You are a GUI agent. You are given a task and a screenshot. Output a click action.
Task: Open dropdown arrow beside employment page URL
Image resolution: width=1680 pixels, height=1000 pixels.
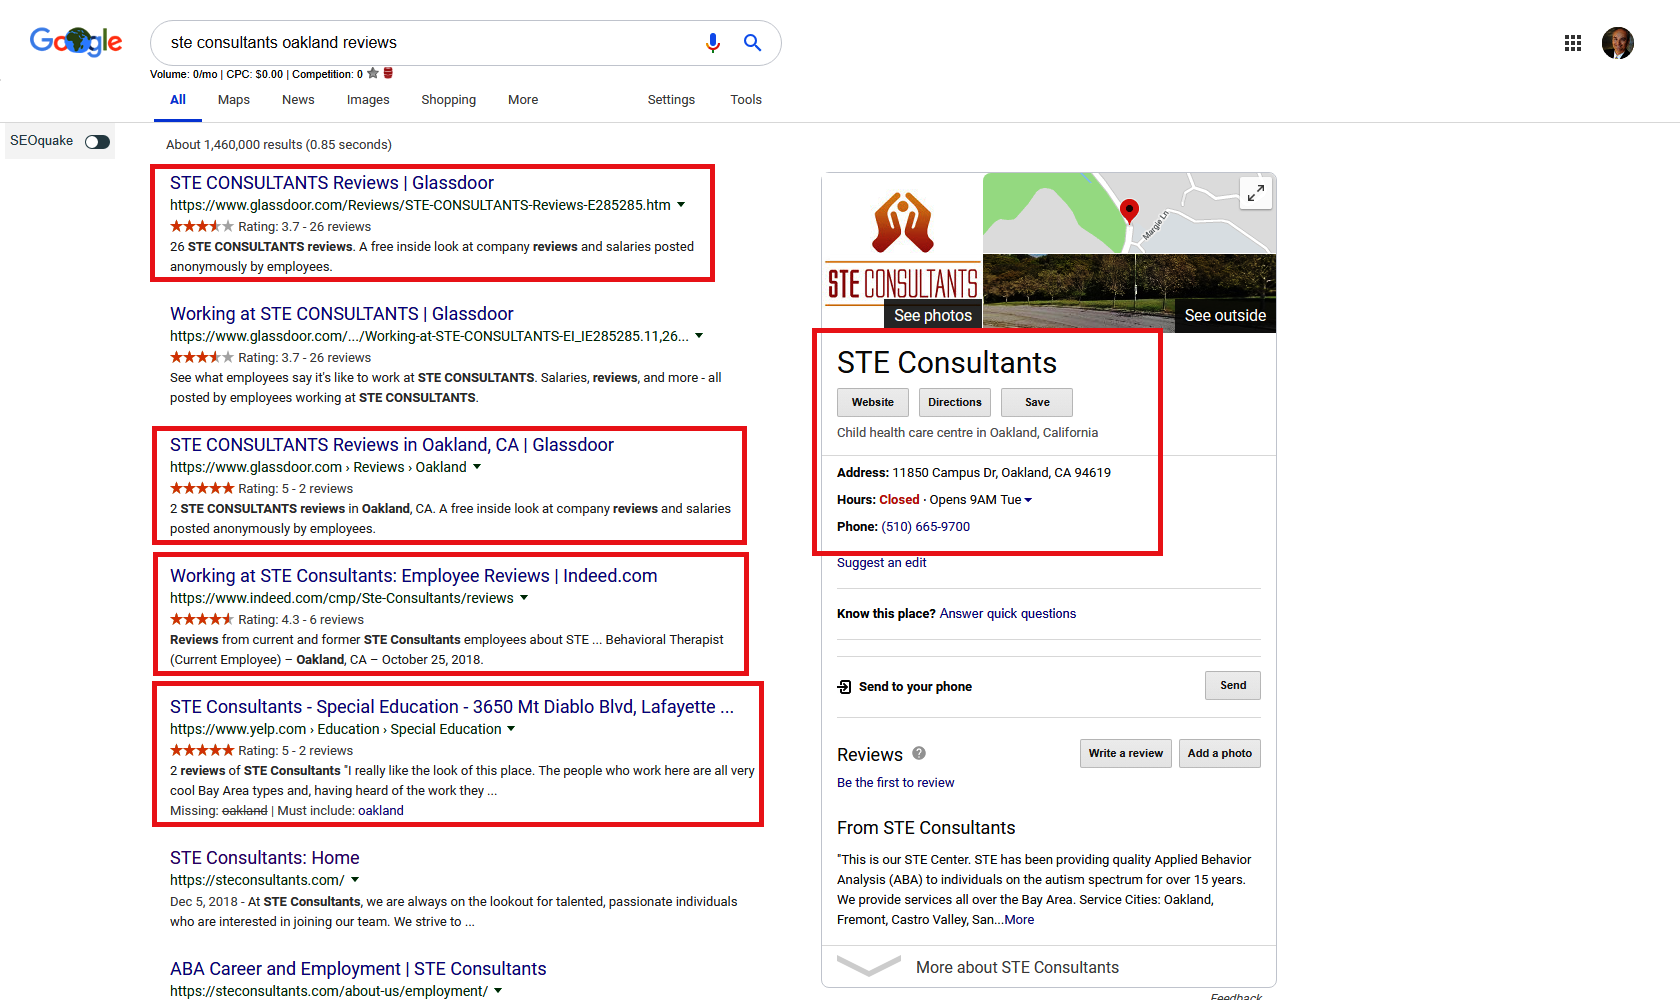tap(498, 991)
